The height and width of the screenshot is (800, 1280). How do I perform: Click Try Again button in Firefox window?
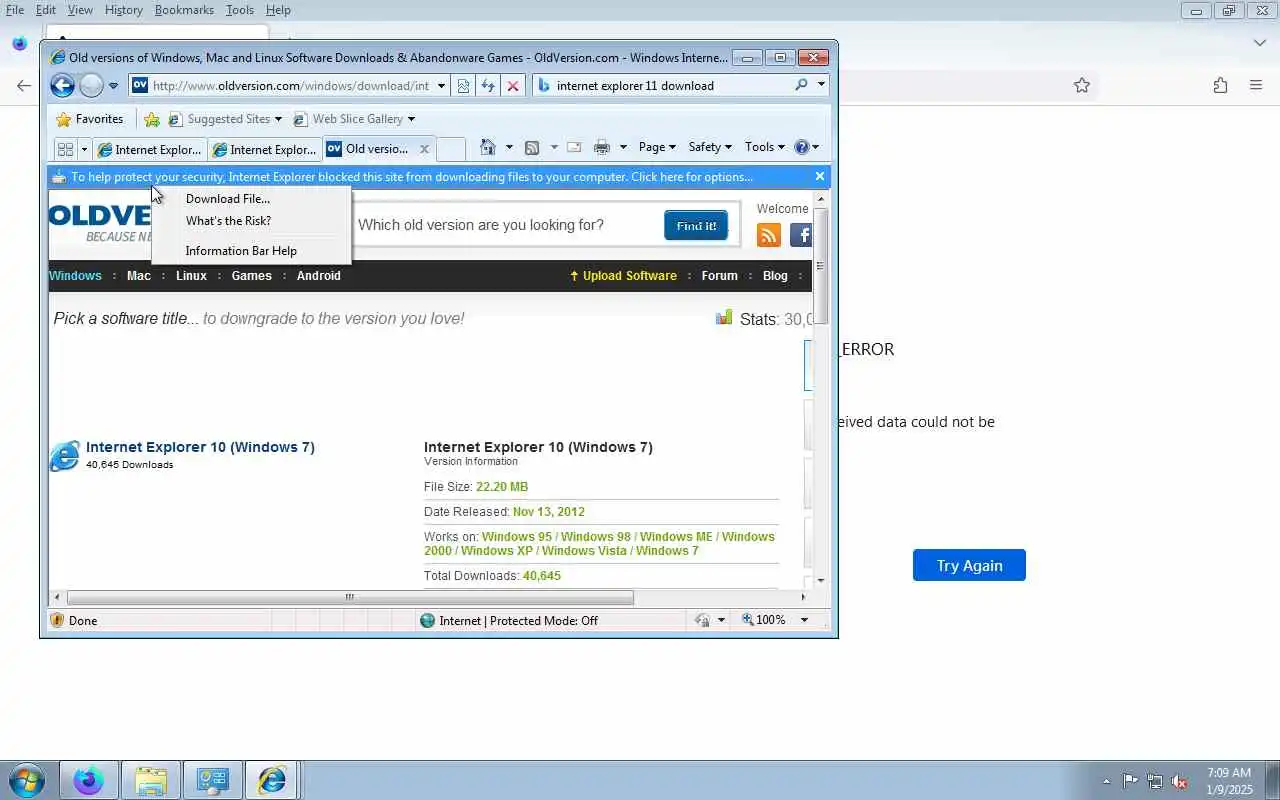[x=969, y=565]
